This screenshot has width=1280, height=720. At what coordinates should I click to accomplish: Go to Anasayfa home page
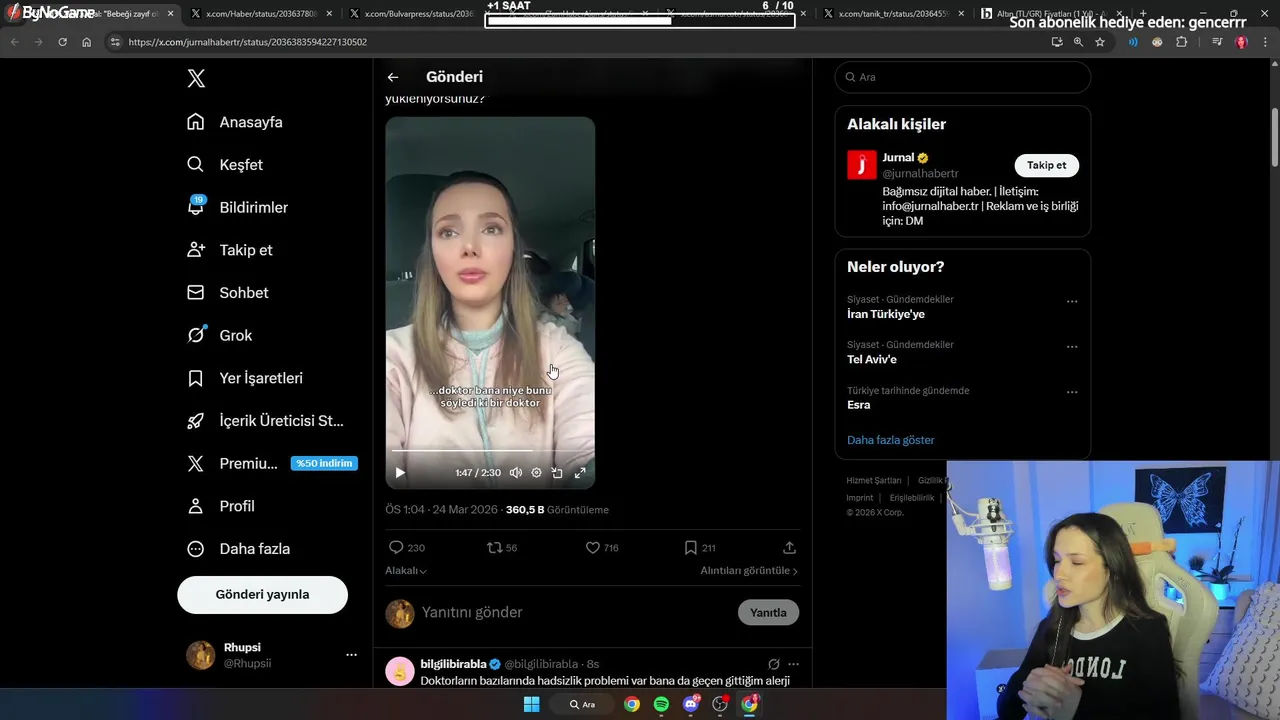[235, 122]
